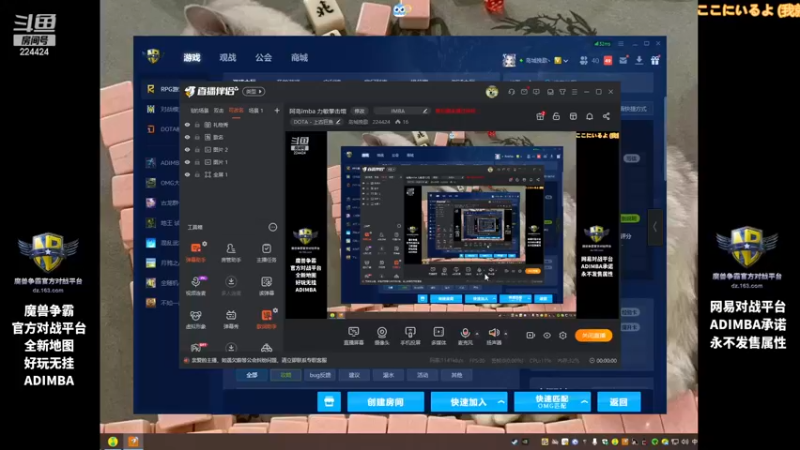Screen dimensions: 800x450
Task: Click the side panel collapse chevron in the battle platform
Action: click(655, 227)
